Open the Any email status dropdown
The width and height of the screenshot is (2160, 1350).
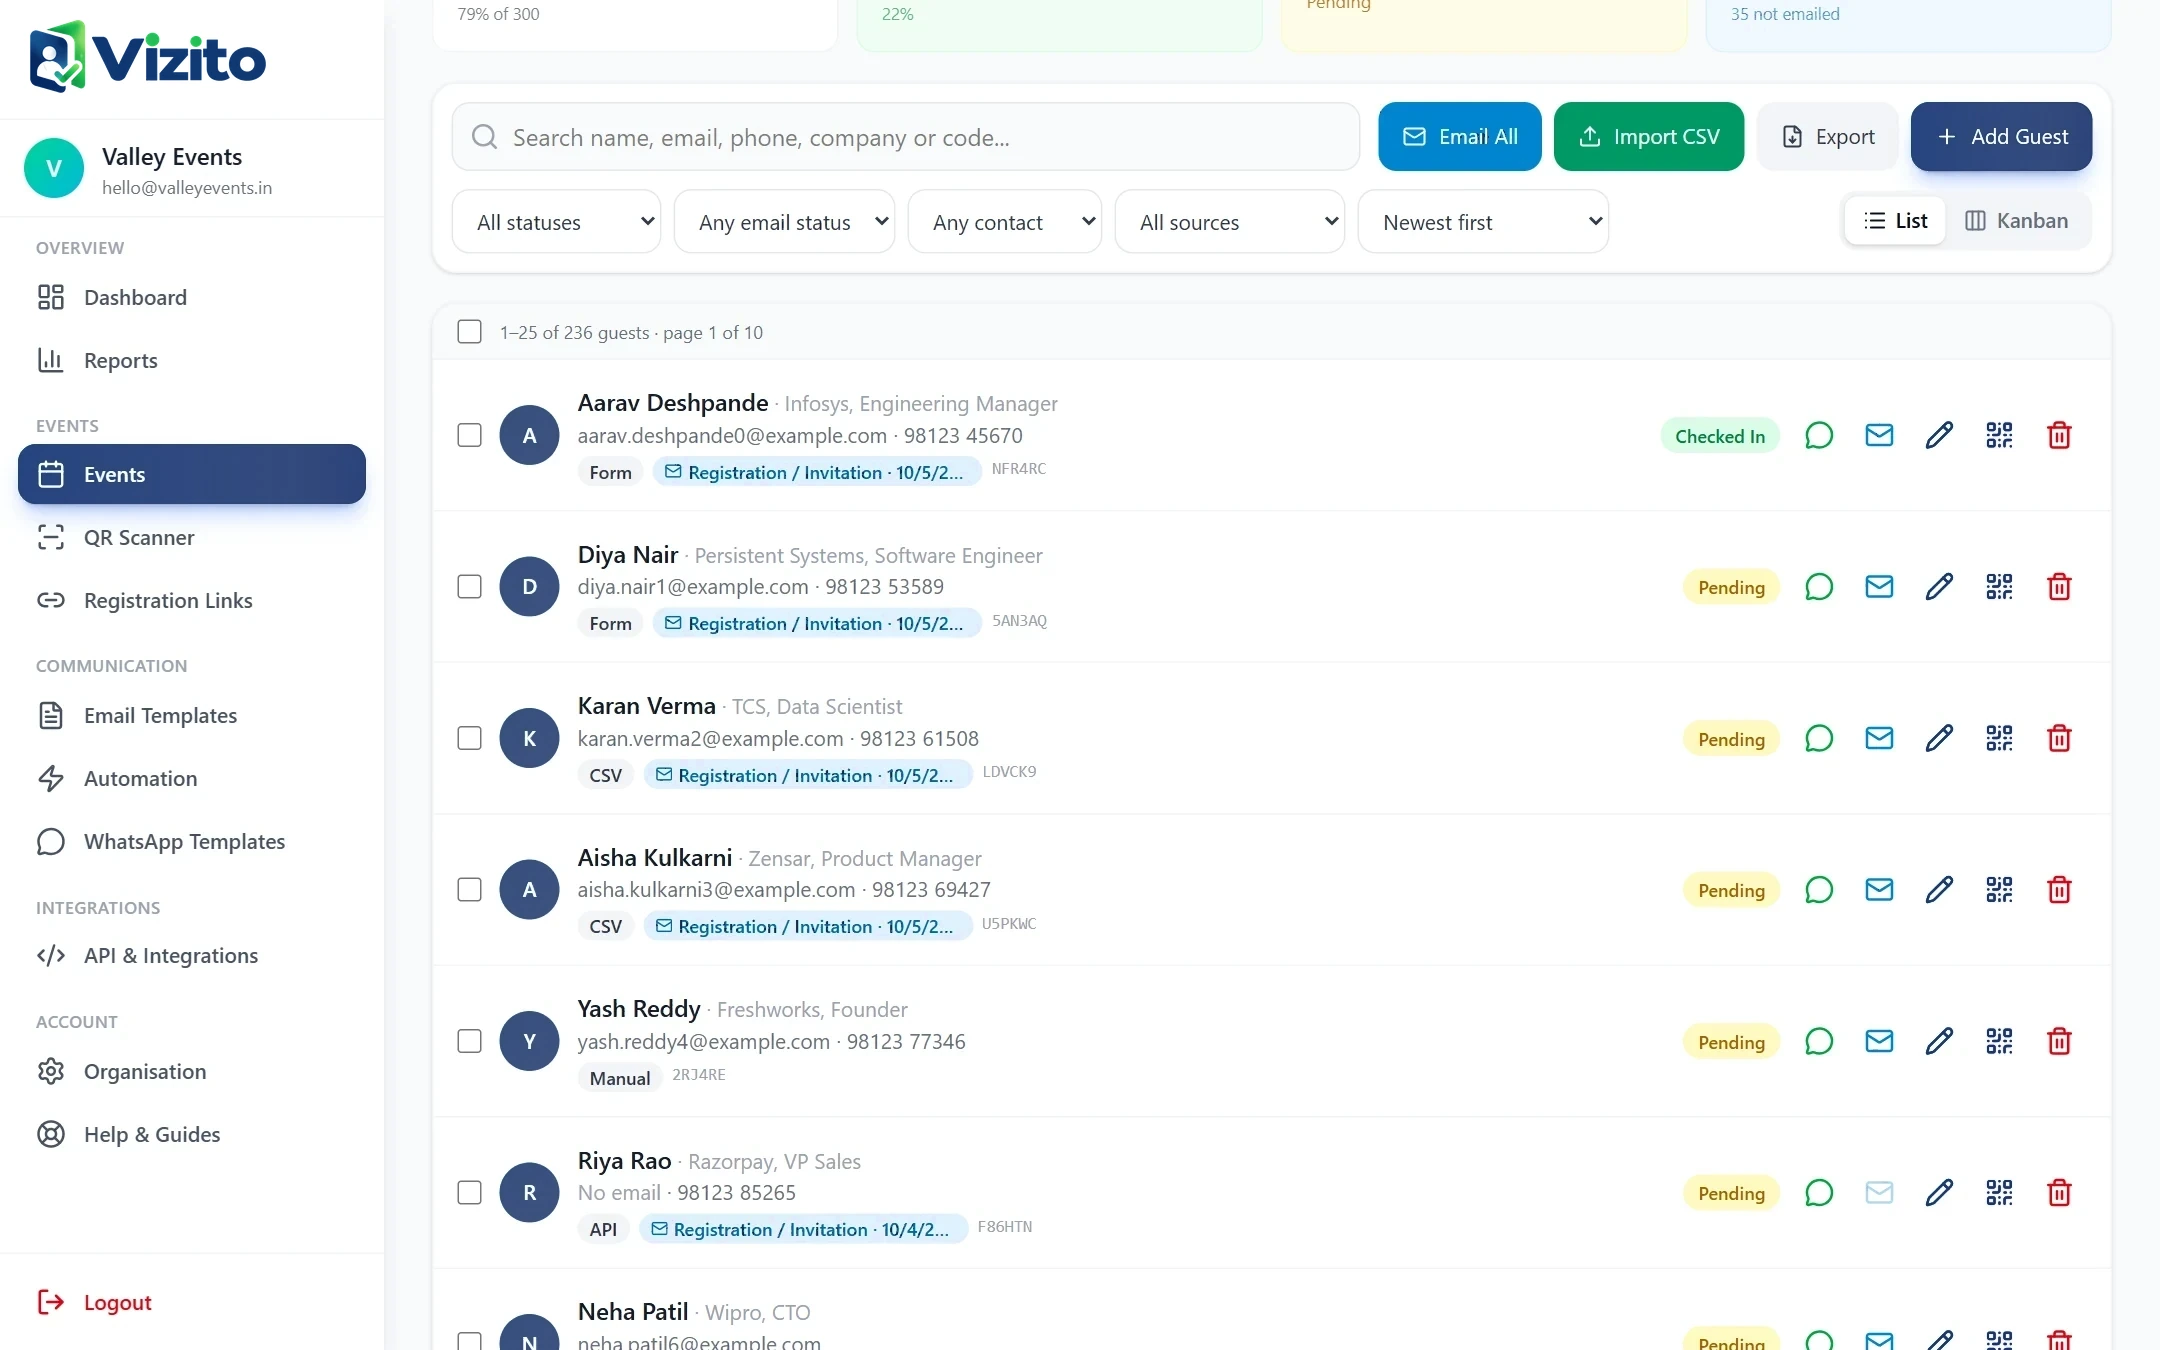[784, 222]
